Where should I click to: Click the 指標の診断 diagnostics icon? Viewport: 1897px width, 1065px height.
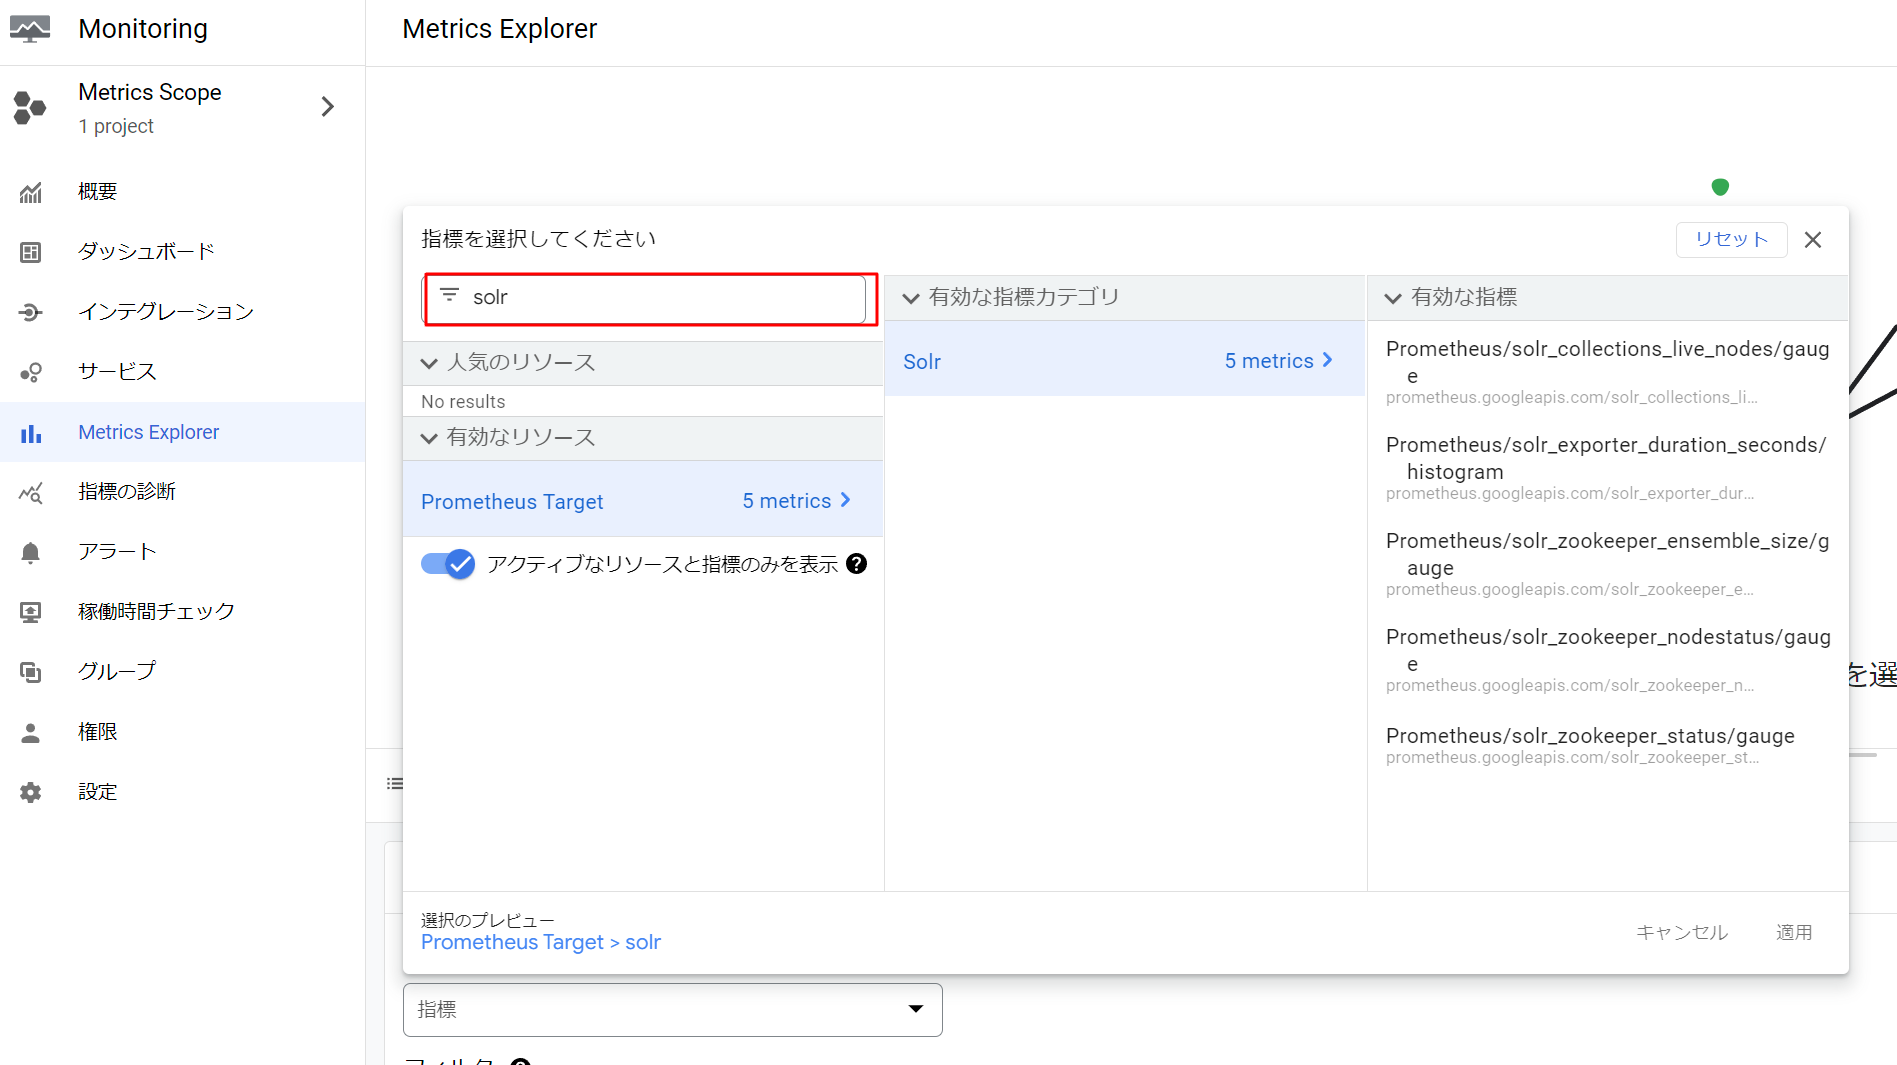31,492
